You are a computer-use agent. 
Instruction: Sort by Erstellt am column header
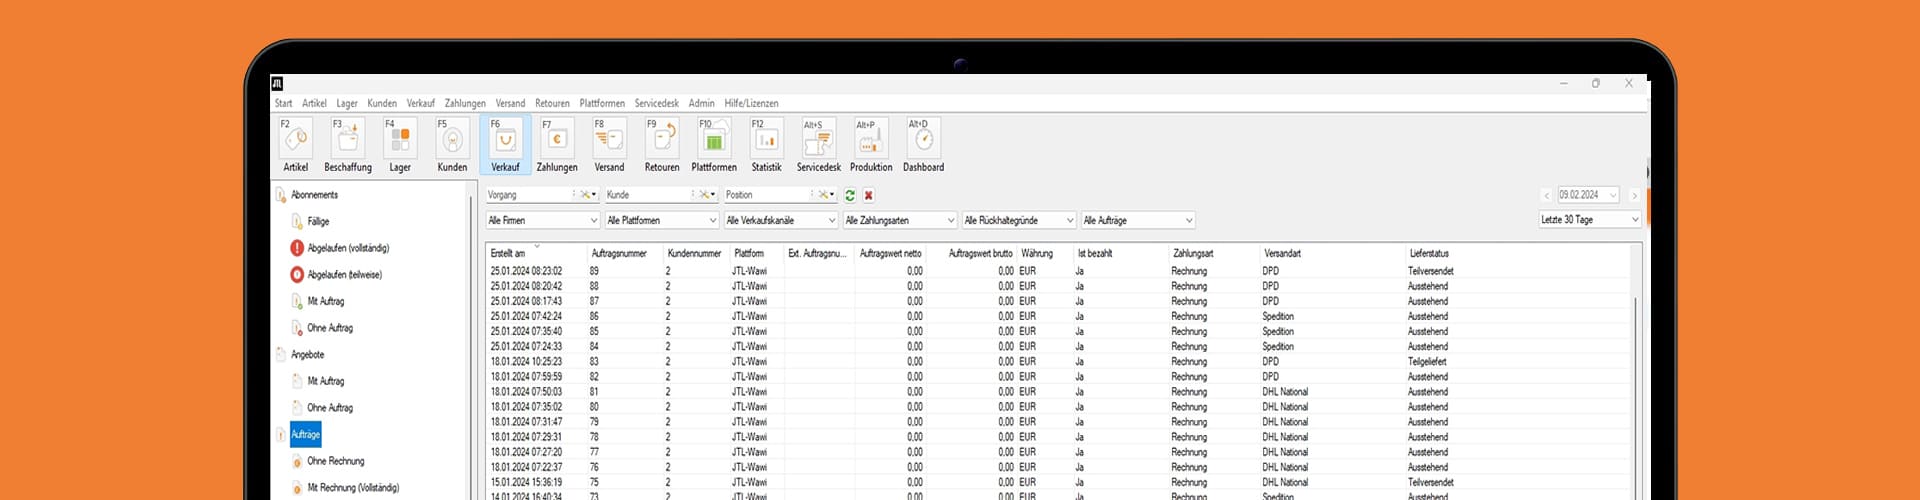pyautogui.click(x=508, y=254)
